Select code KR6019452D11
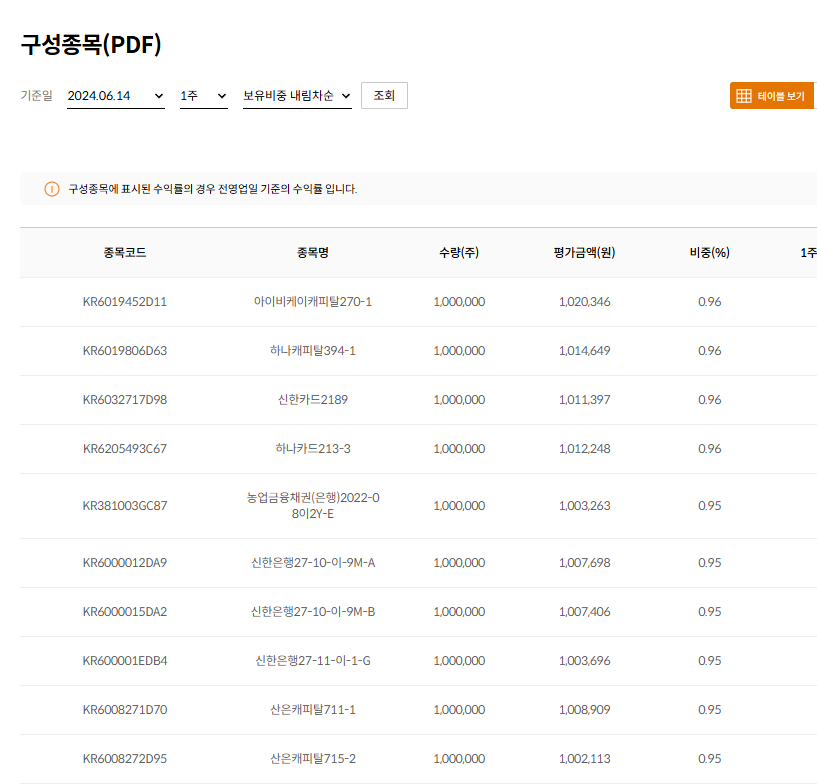817x784 pixels. point(125,302)
